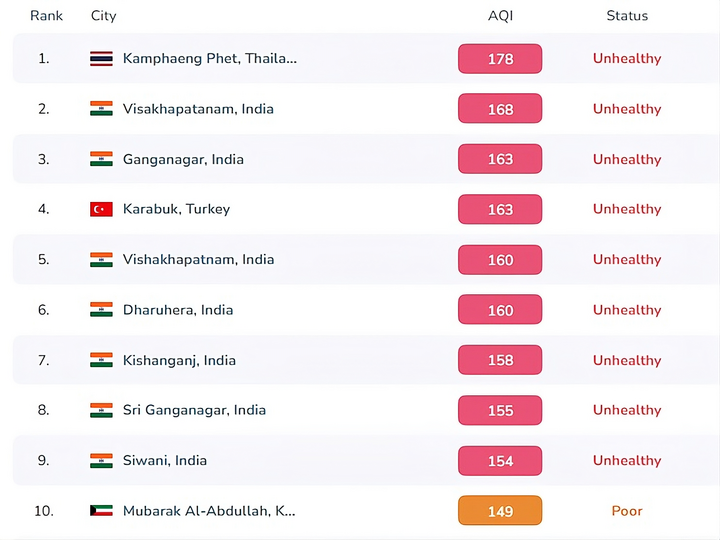Click the India flag next to Dharuhera
This screenshot has height=540, width=720.
(101, 310)
